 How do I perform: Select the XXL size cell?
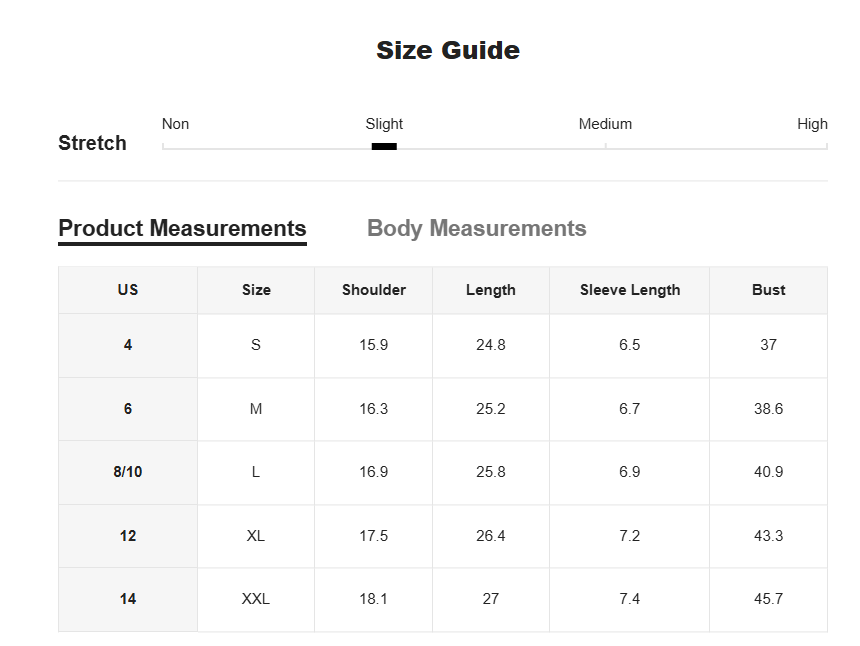tap(256, 599)
